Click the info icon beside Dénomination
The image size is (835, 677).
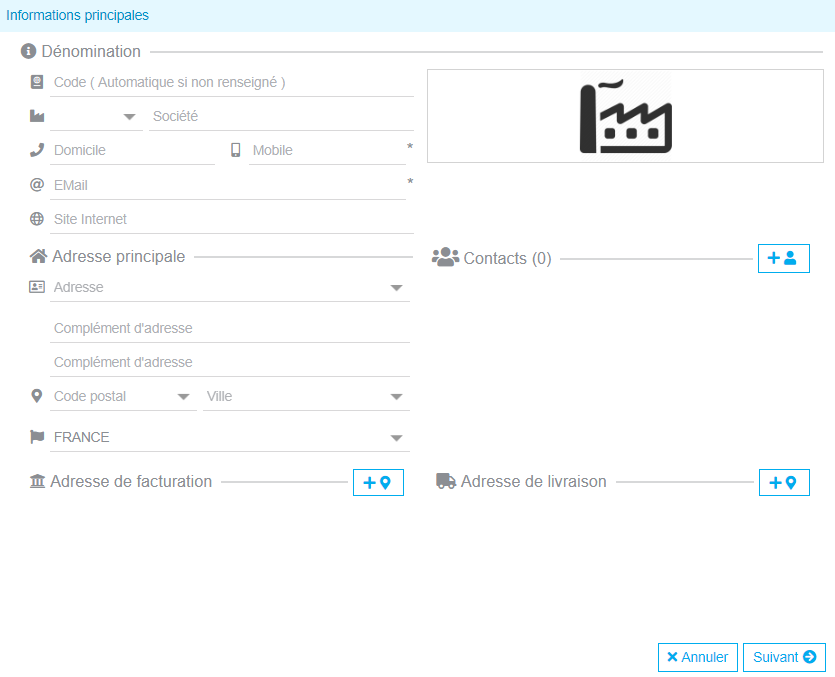tap(28, 51)
